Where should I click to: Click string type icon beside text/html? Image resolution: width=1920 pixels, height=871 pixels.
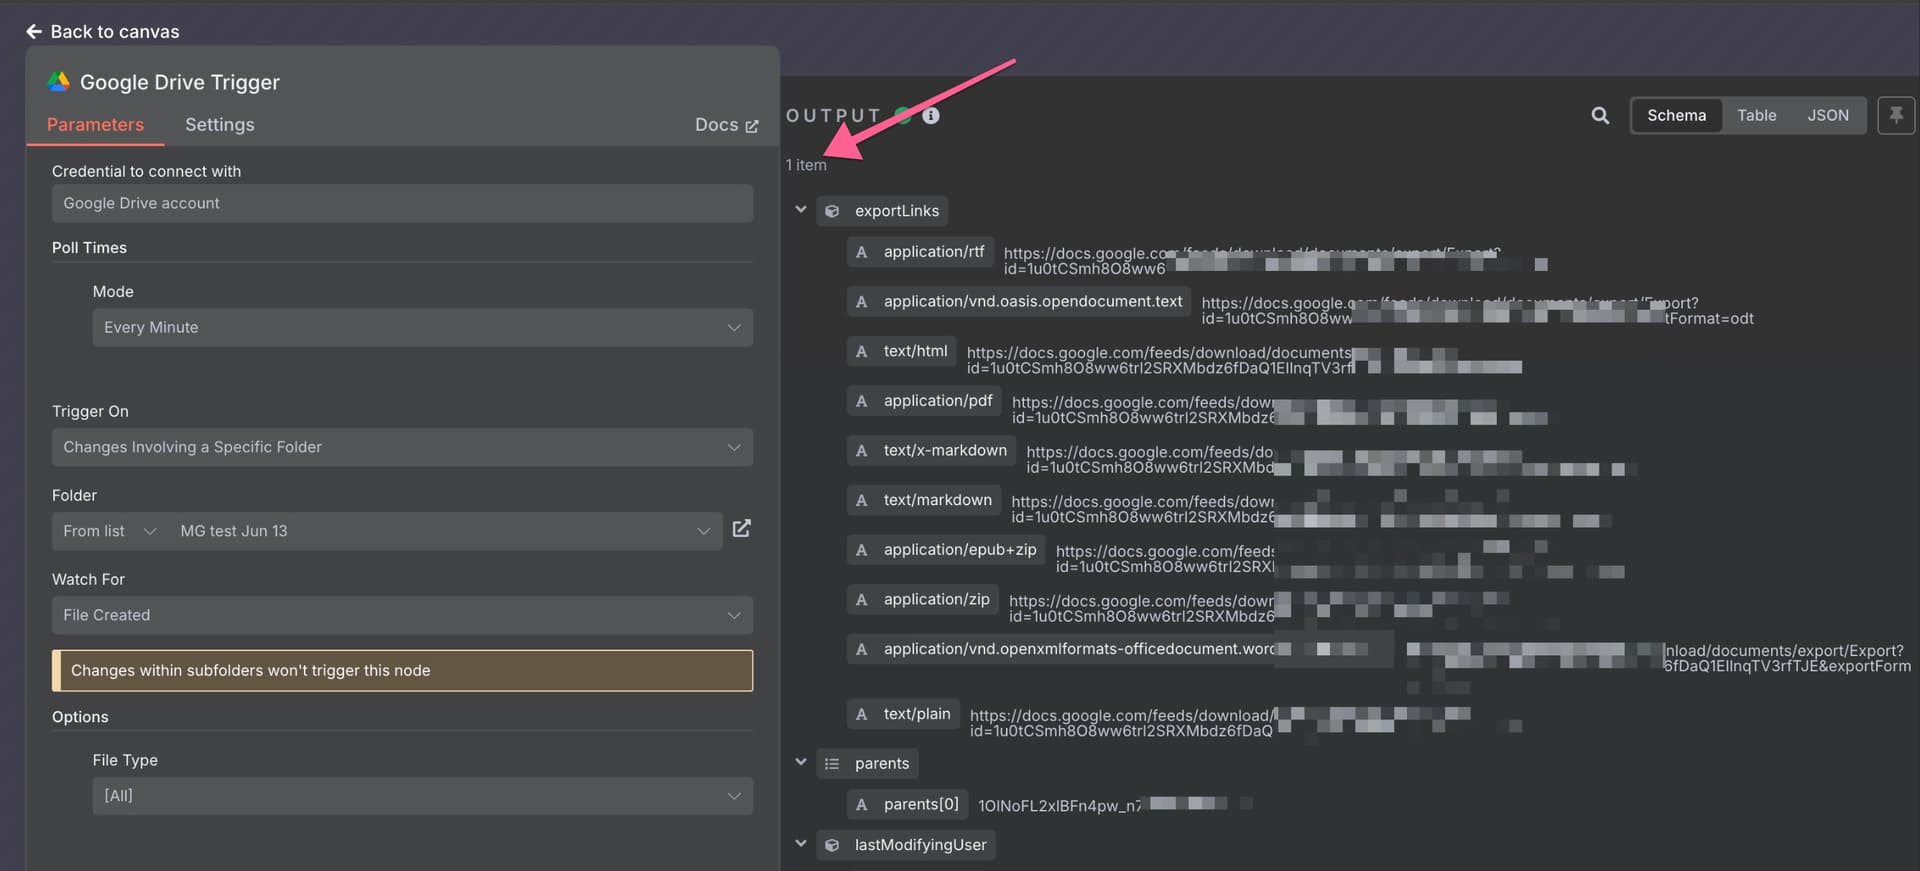click(x=861, y=351)
